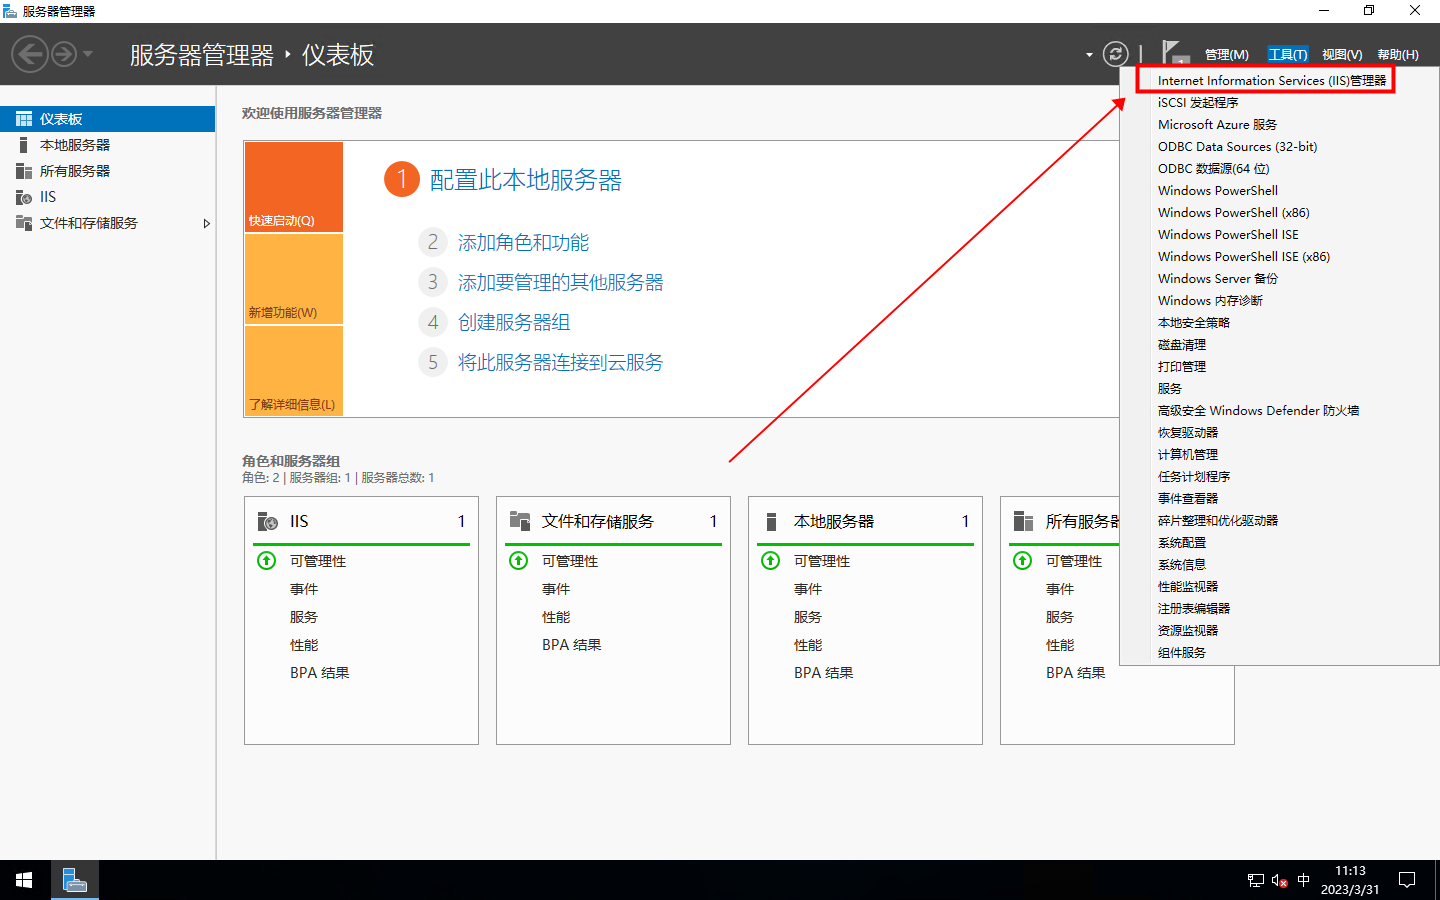This screenshot has height=900, width=1440.
Task: Click the network tray icon
Action: pyautogui.click(x=1256, y=880)
